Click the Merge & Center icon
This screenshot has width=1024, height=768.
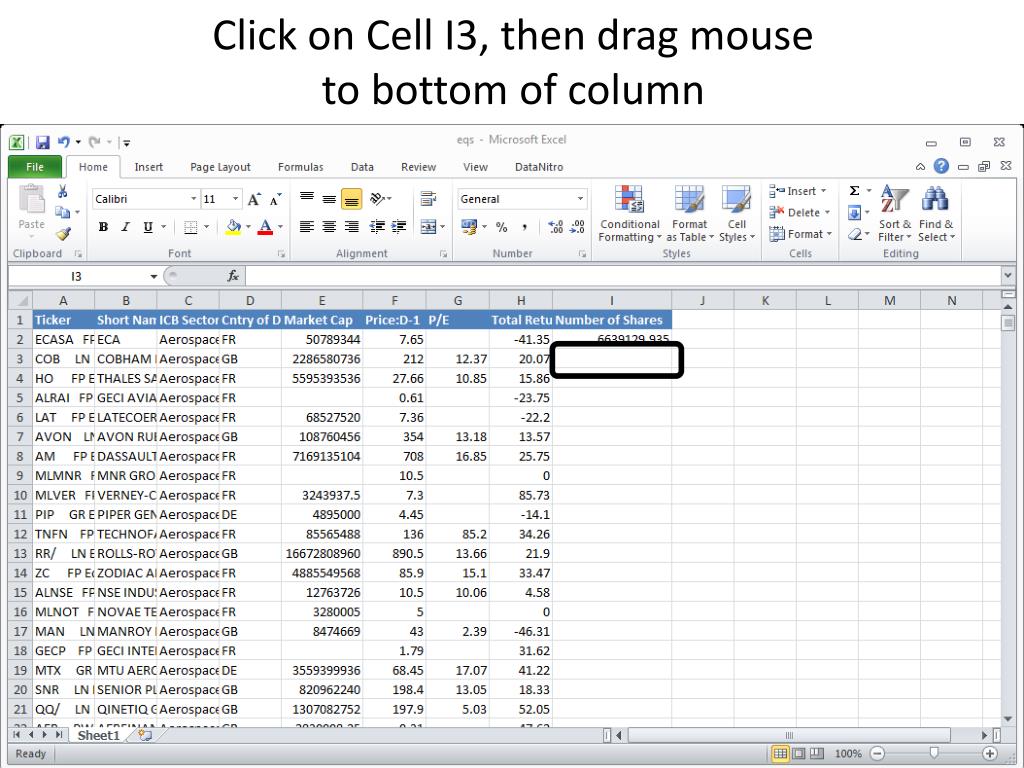(428, 227)
